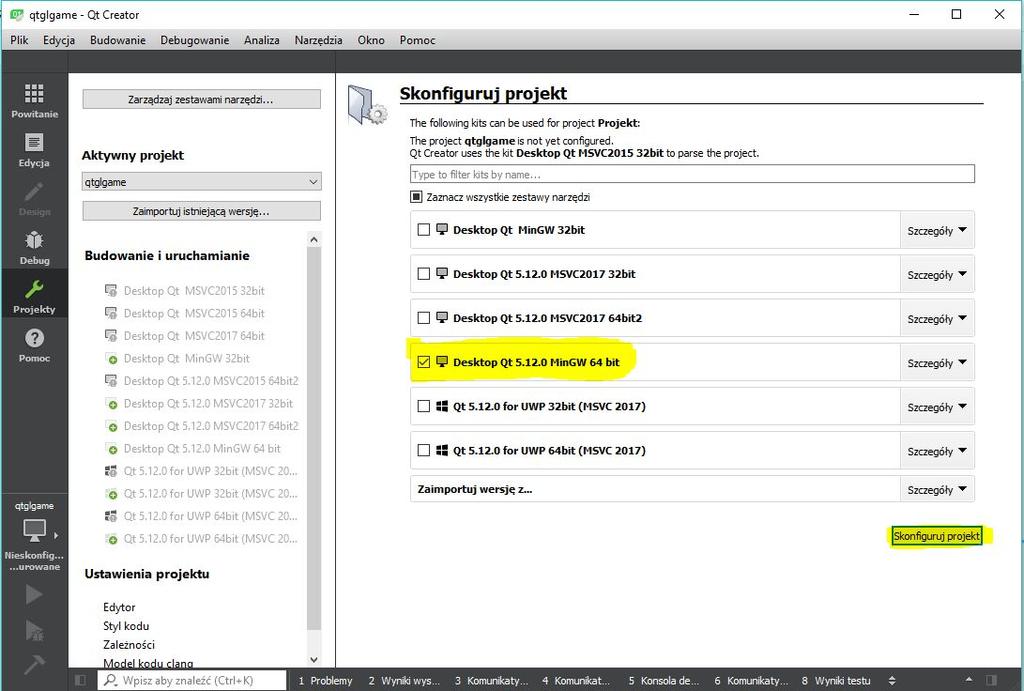Uncheck Desktop Qt 5.12.0 MinGW 64 bit kit

coord(424,362)
